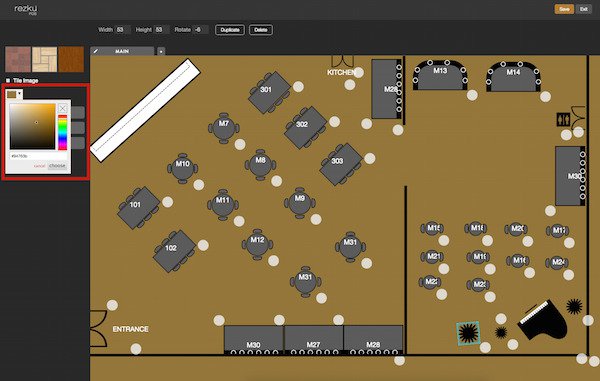600x381 pixels.
Task: Click the Height input field
Action: point(161,30)
